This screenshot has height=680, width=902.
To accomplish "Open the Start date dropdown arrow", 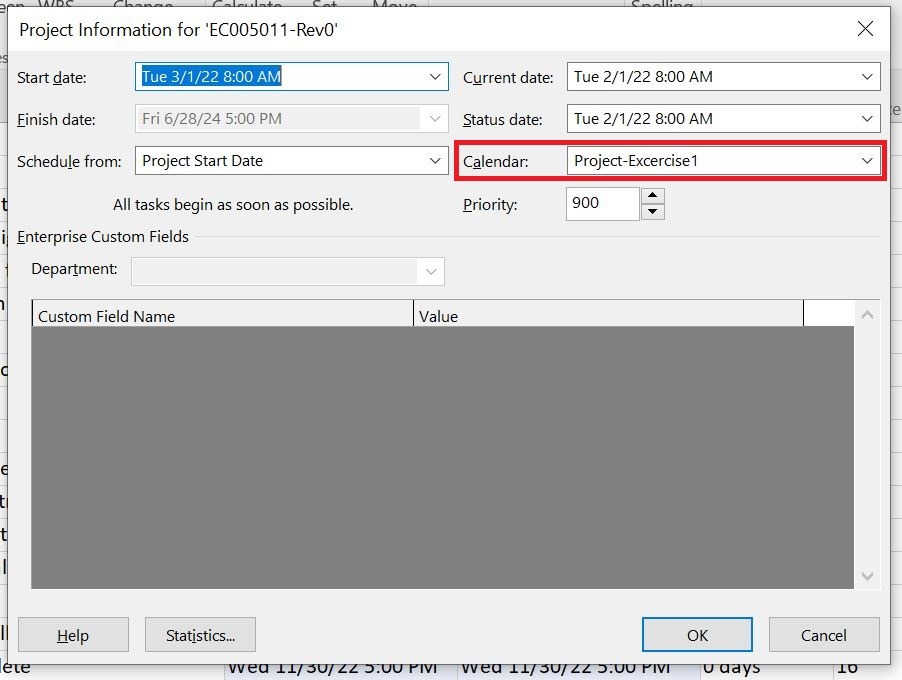I will click(435, 77).
